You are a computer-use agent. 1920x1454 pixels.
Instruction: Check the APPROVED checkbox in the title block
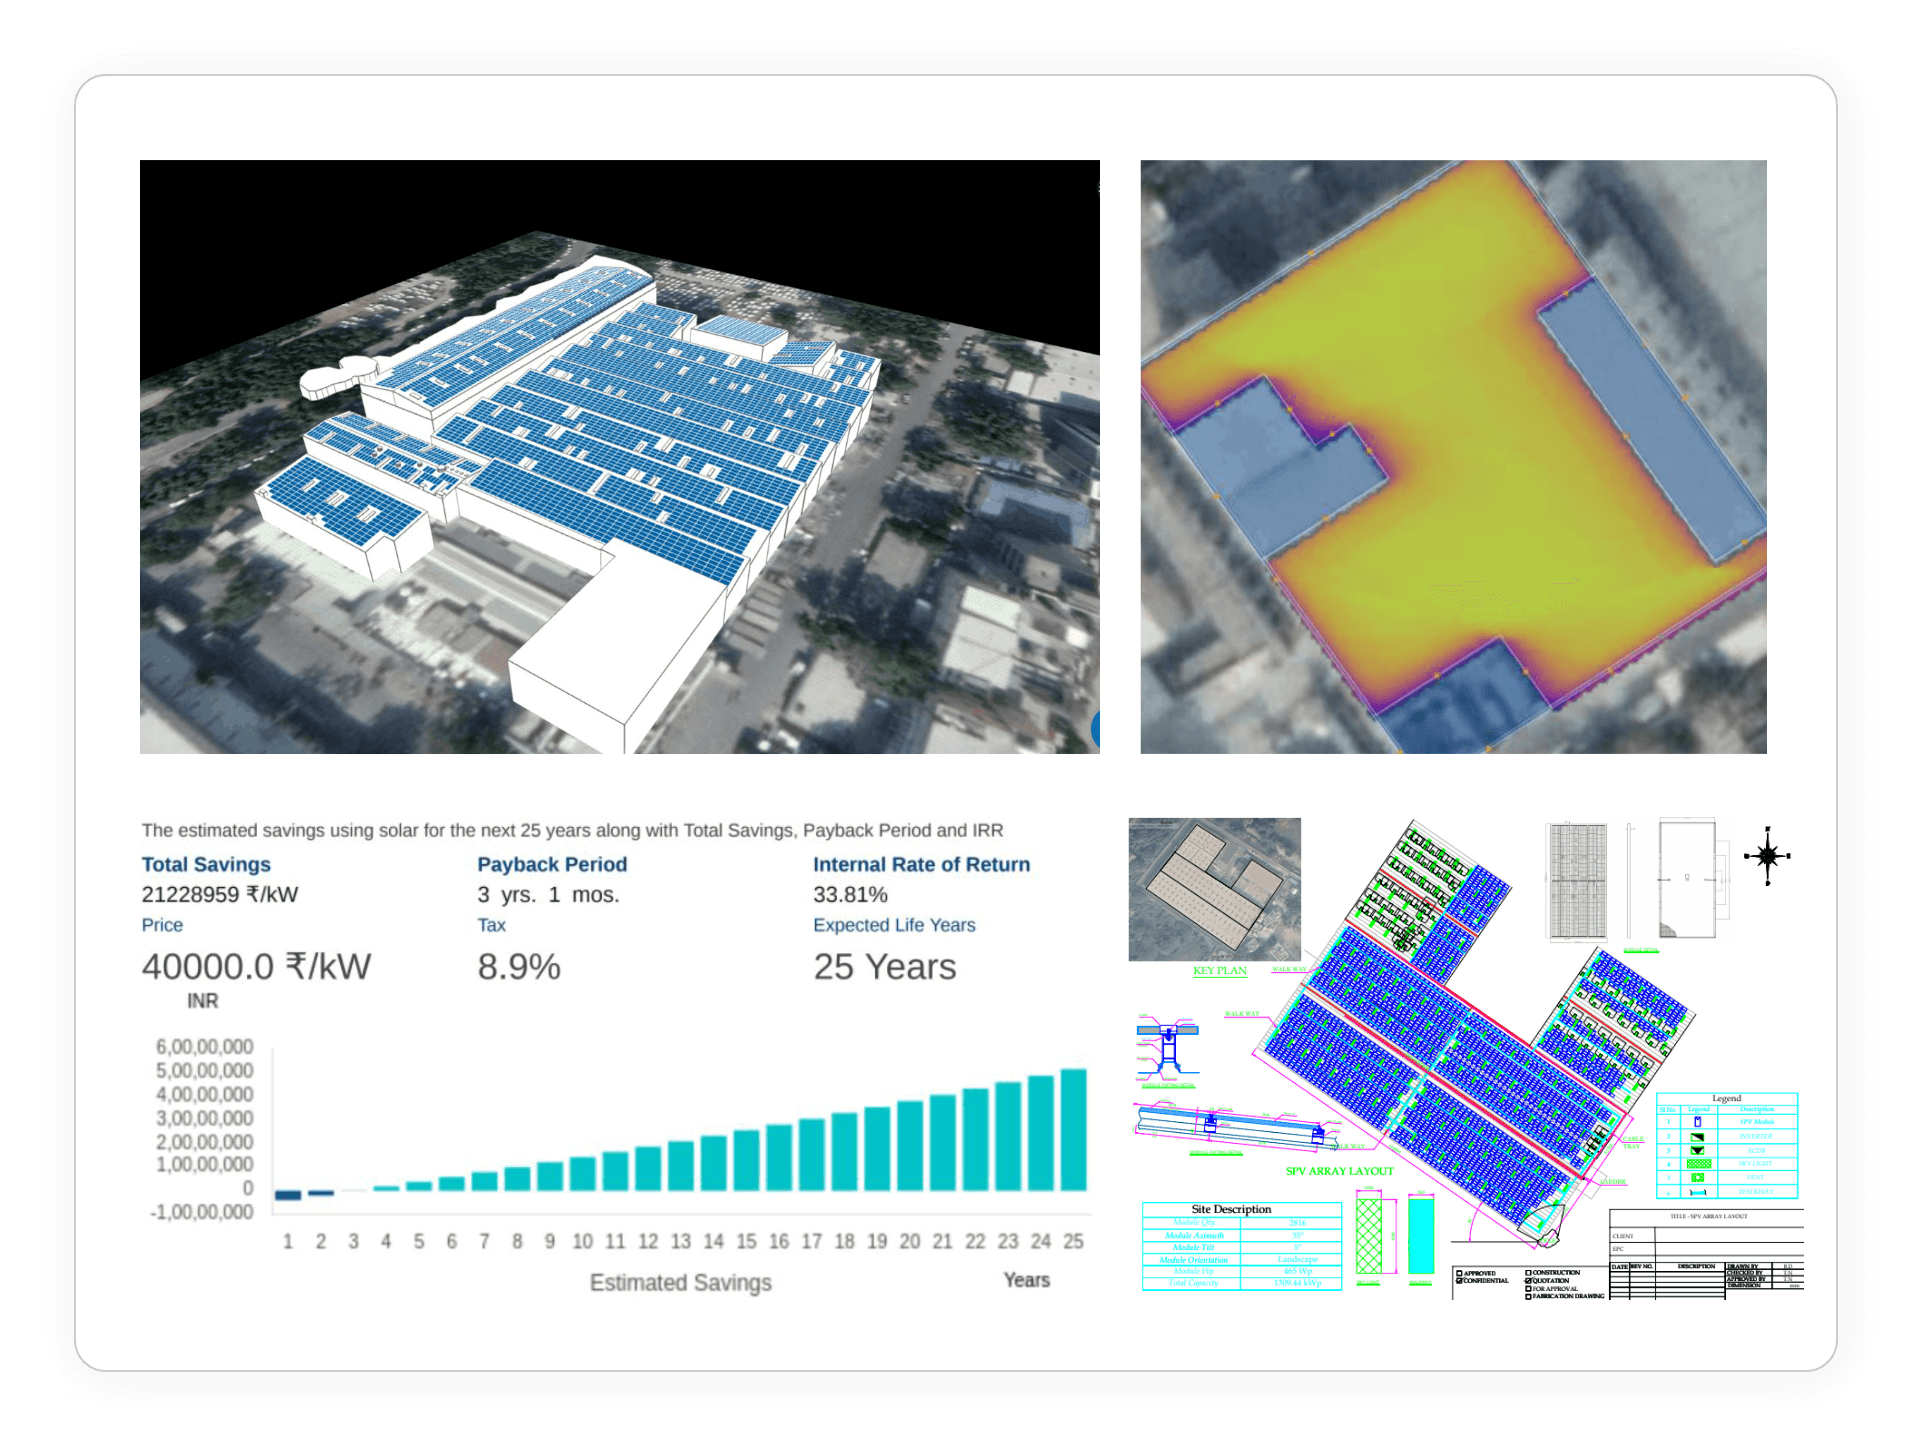(1460, 1273)
